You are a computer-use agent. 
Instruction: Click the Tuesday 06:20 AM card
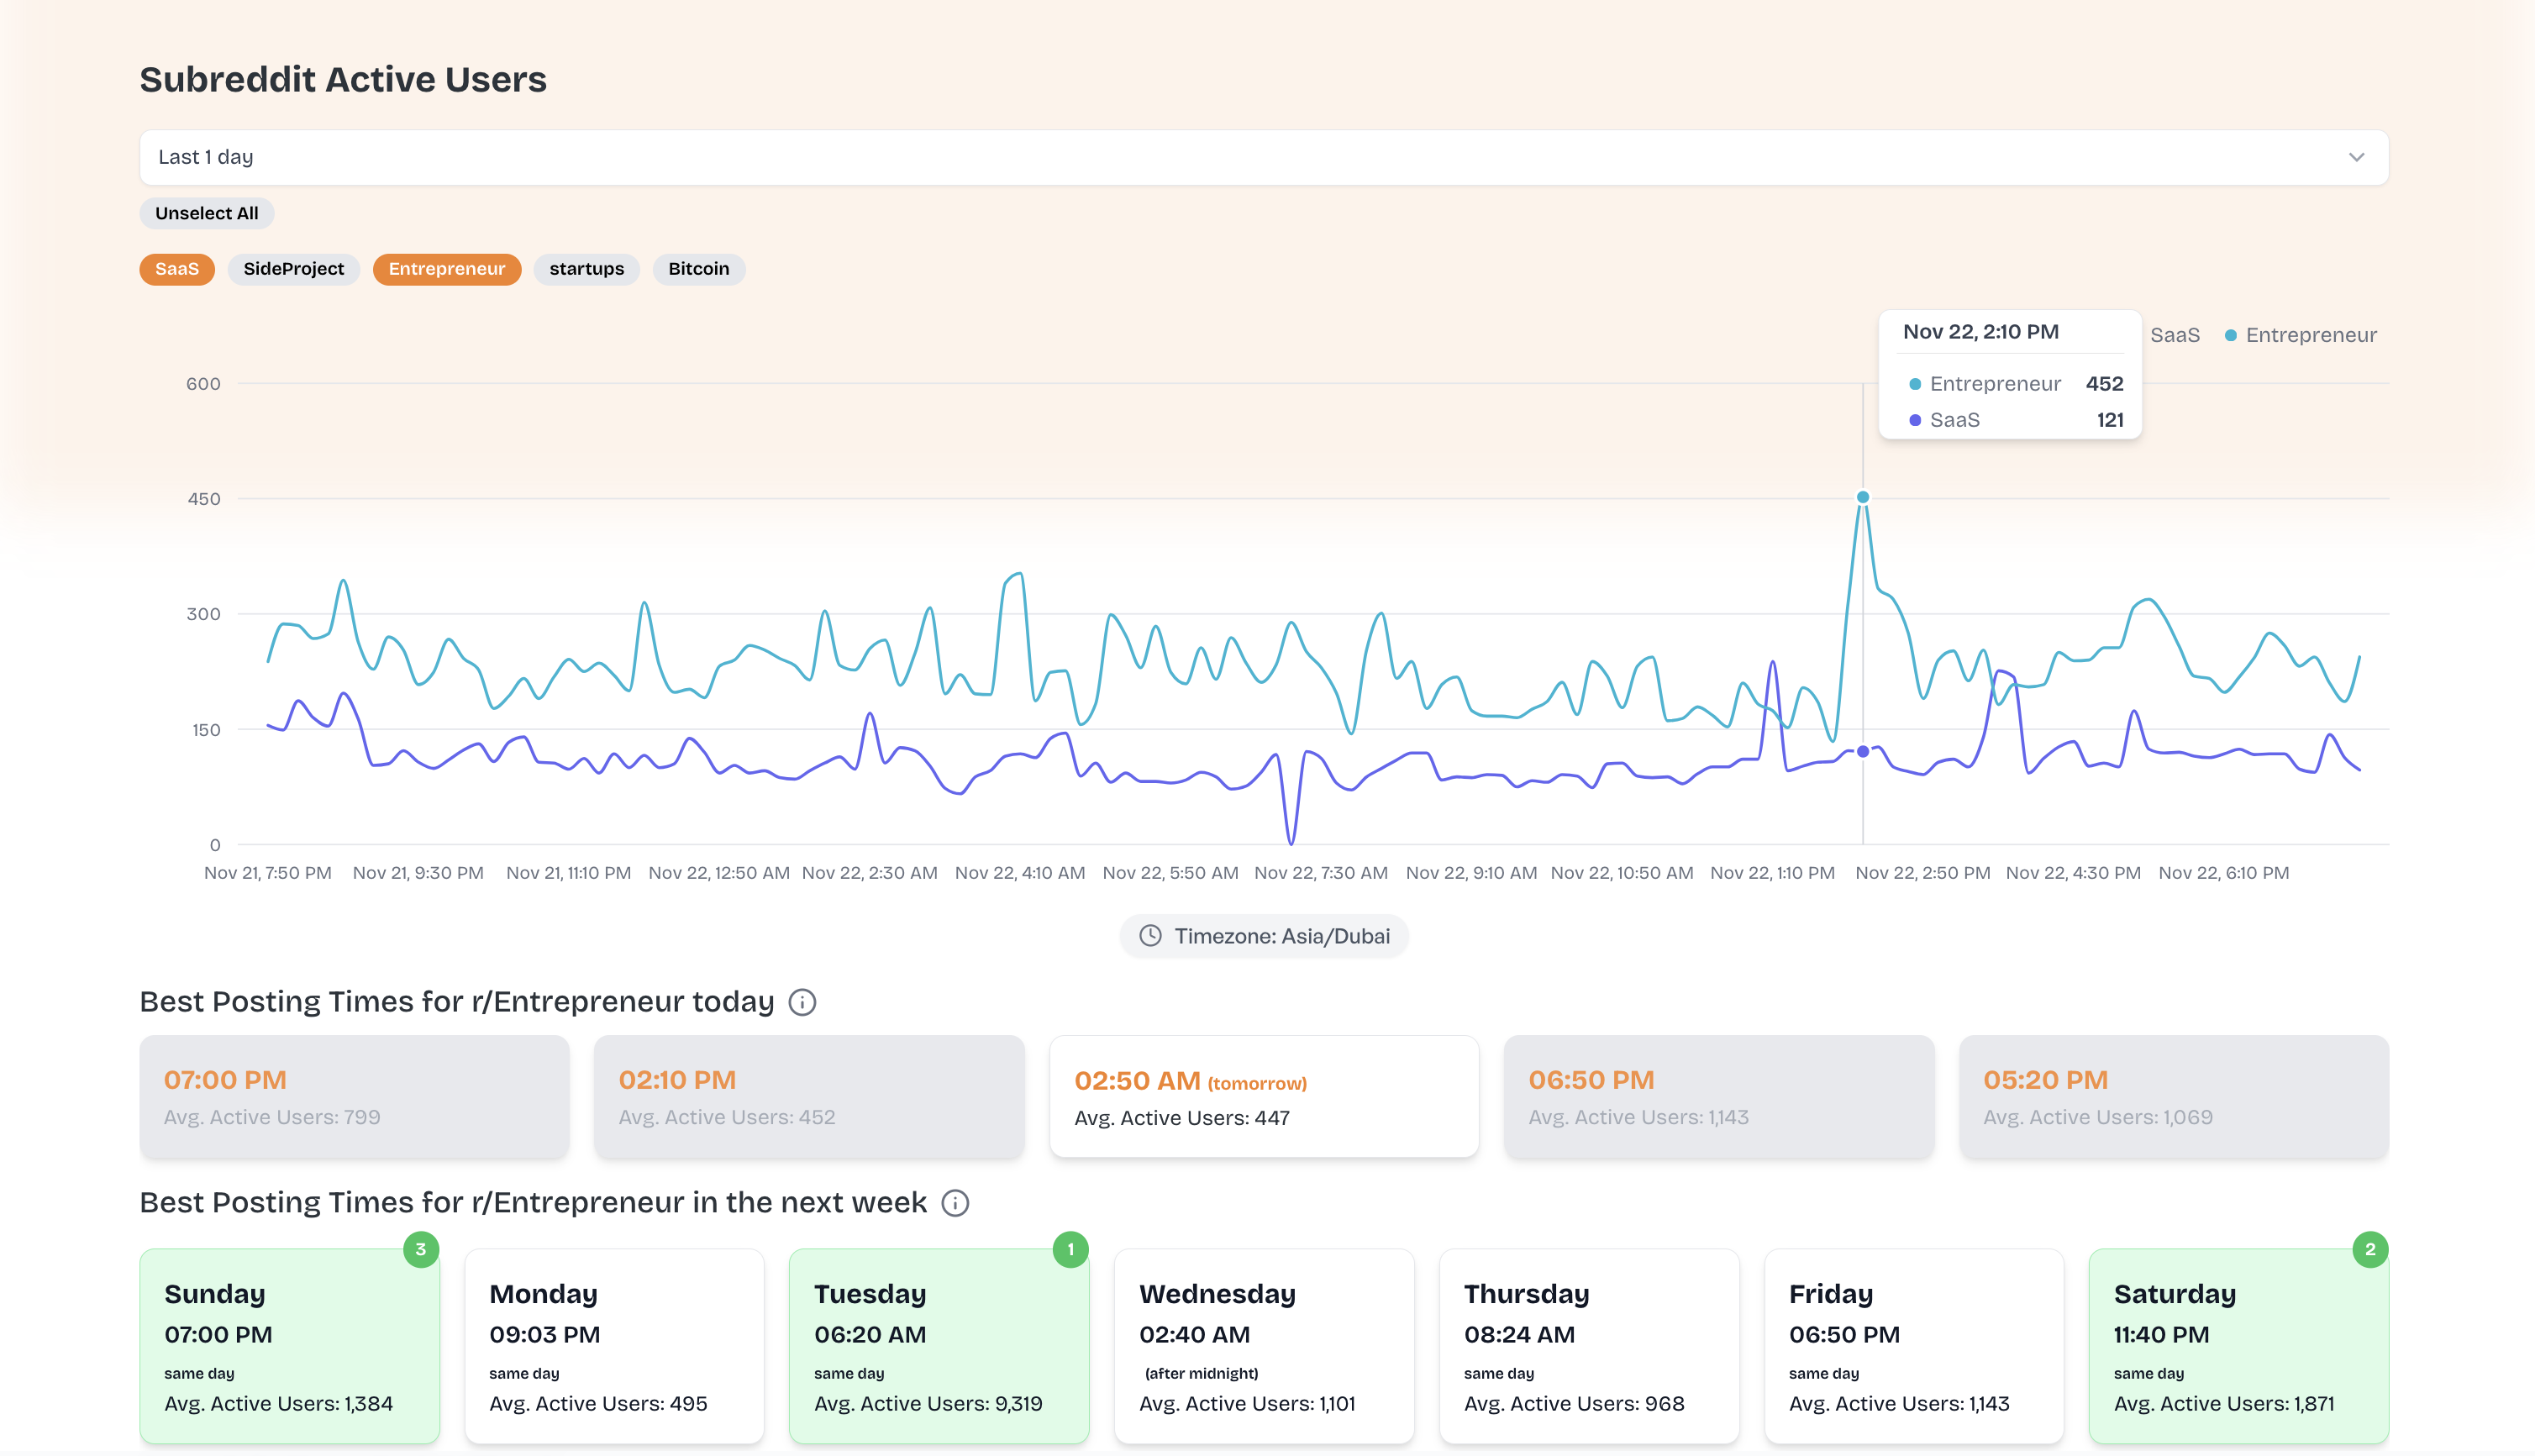939,1346
